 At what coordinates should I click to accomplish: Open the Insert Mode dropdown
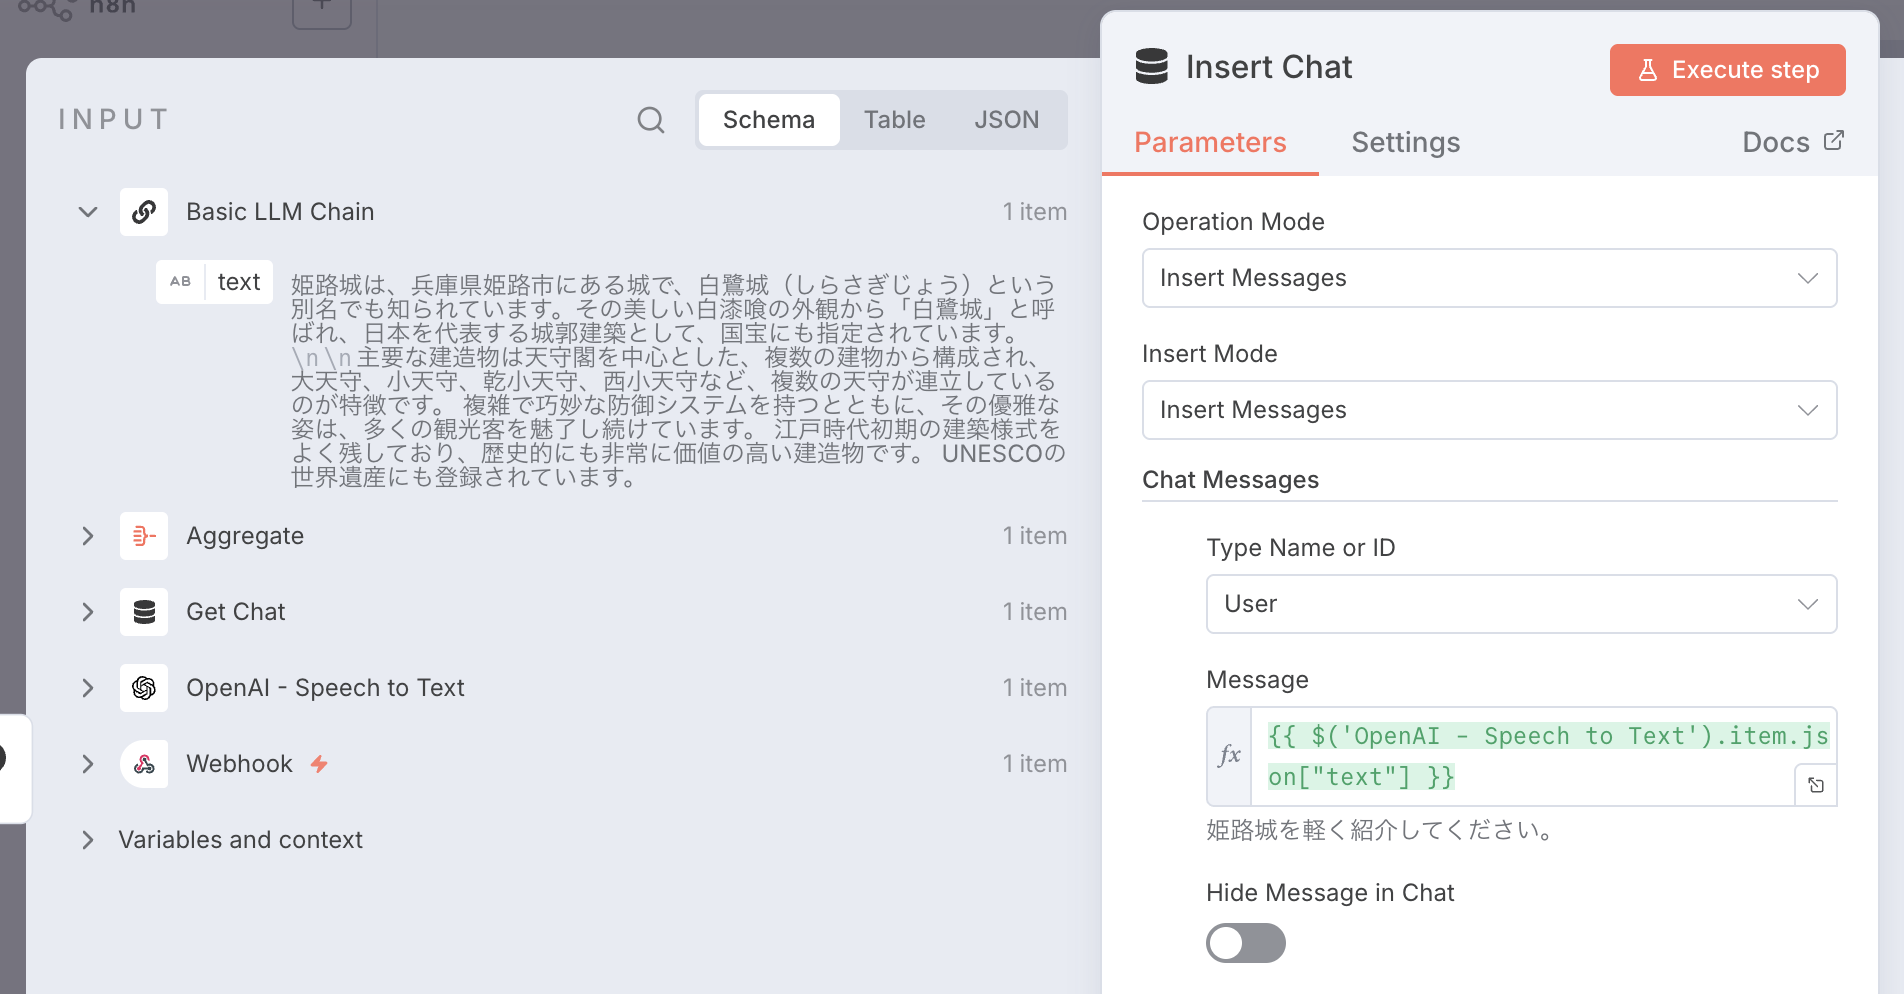(x=1489, y=410)
